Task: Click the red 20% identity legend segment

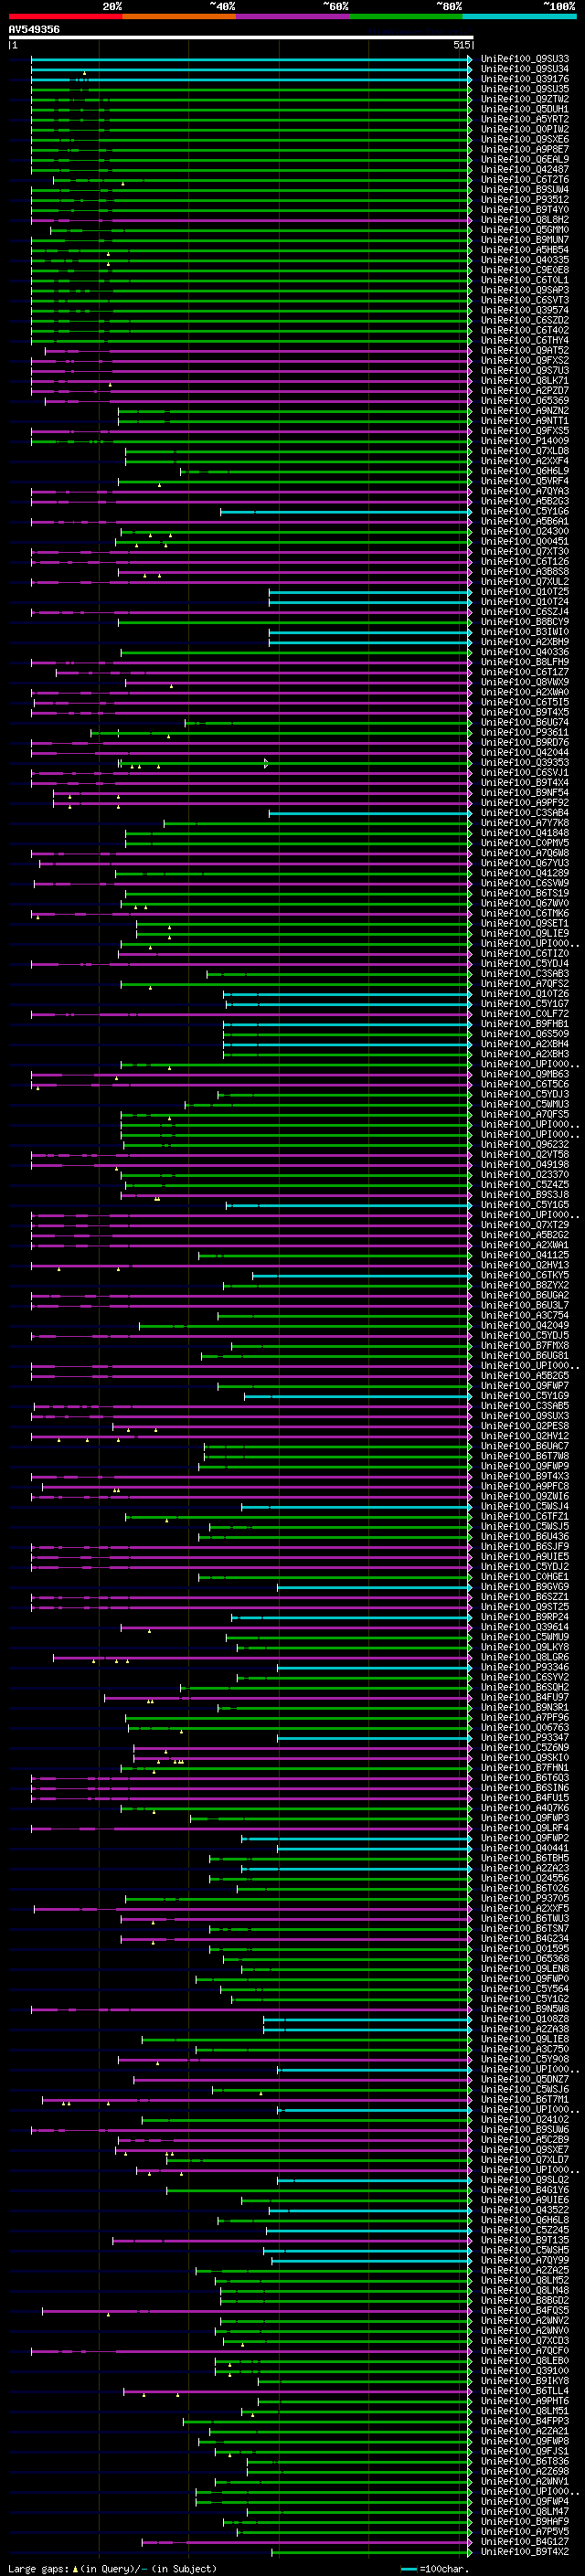Action: tap(65, 17)
